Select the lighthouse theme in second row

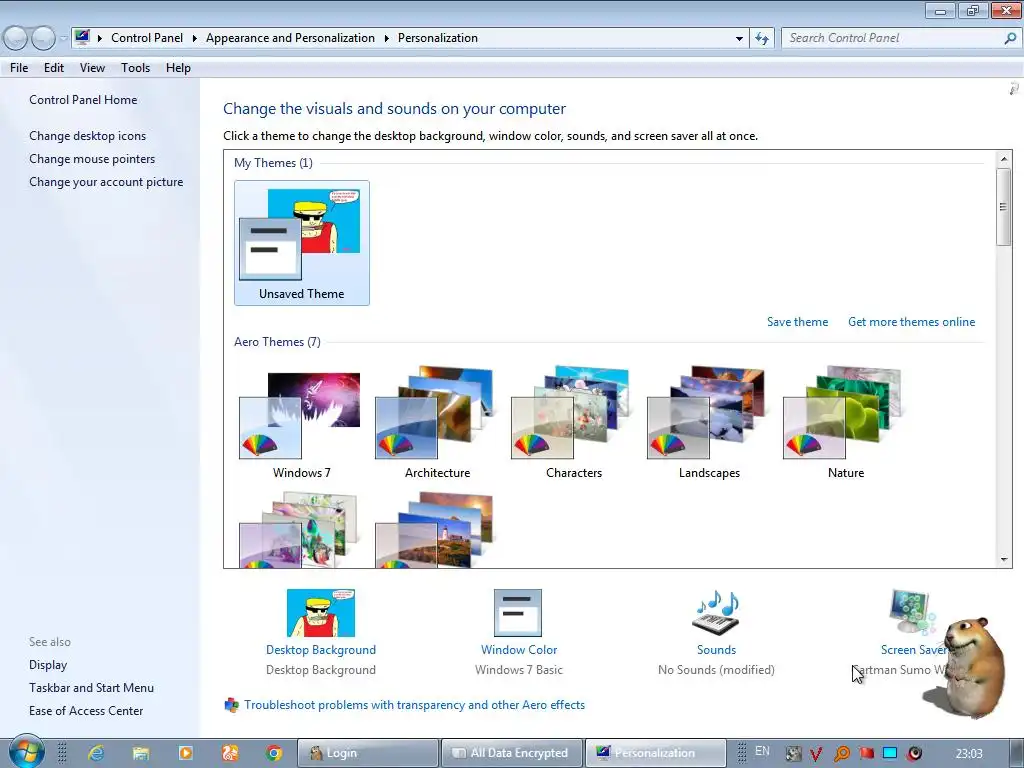pos(434,530)
